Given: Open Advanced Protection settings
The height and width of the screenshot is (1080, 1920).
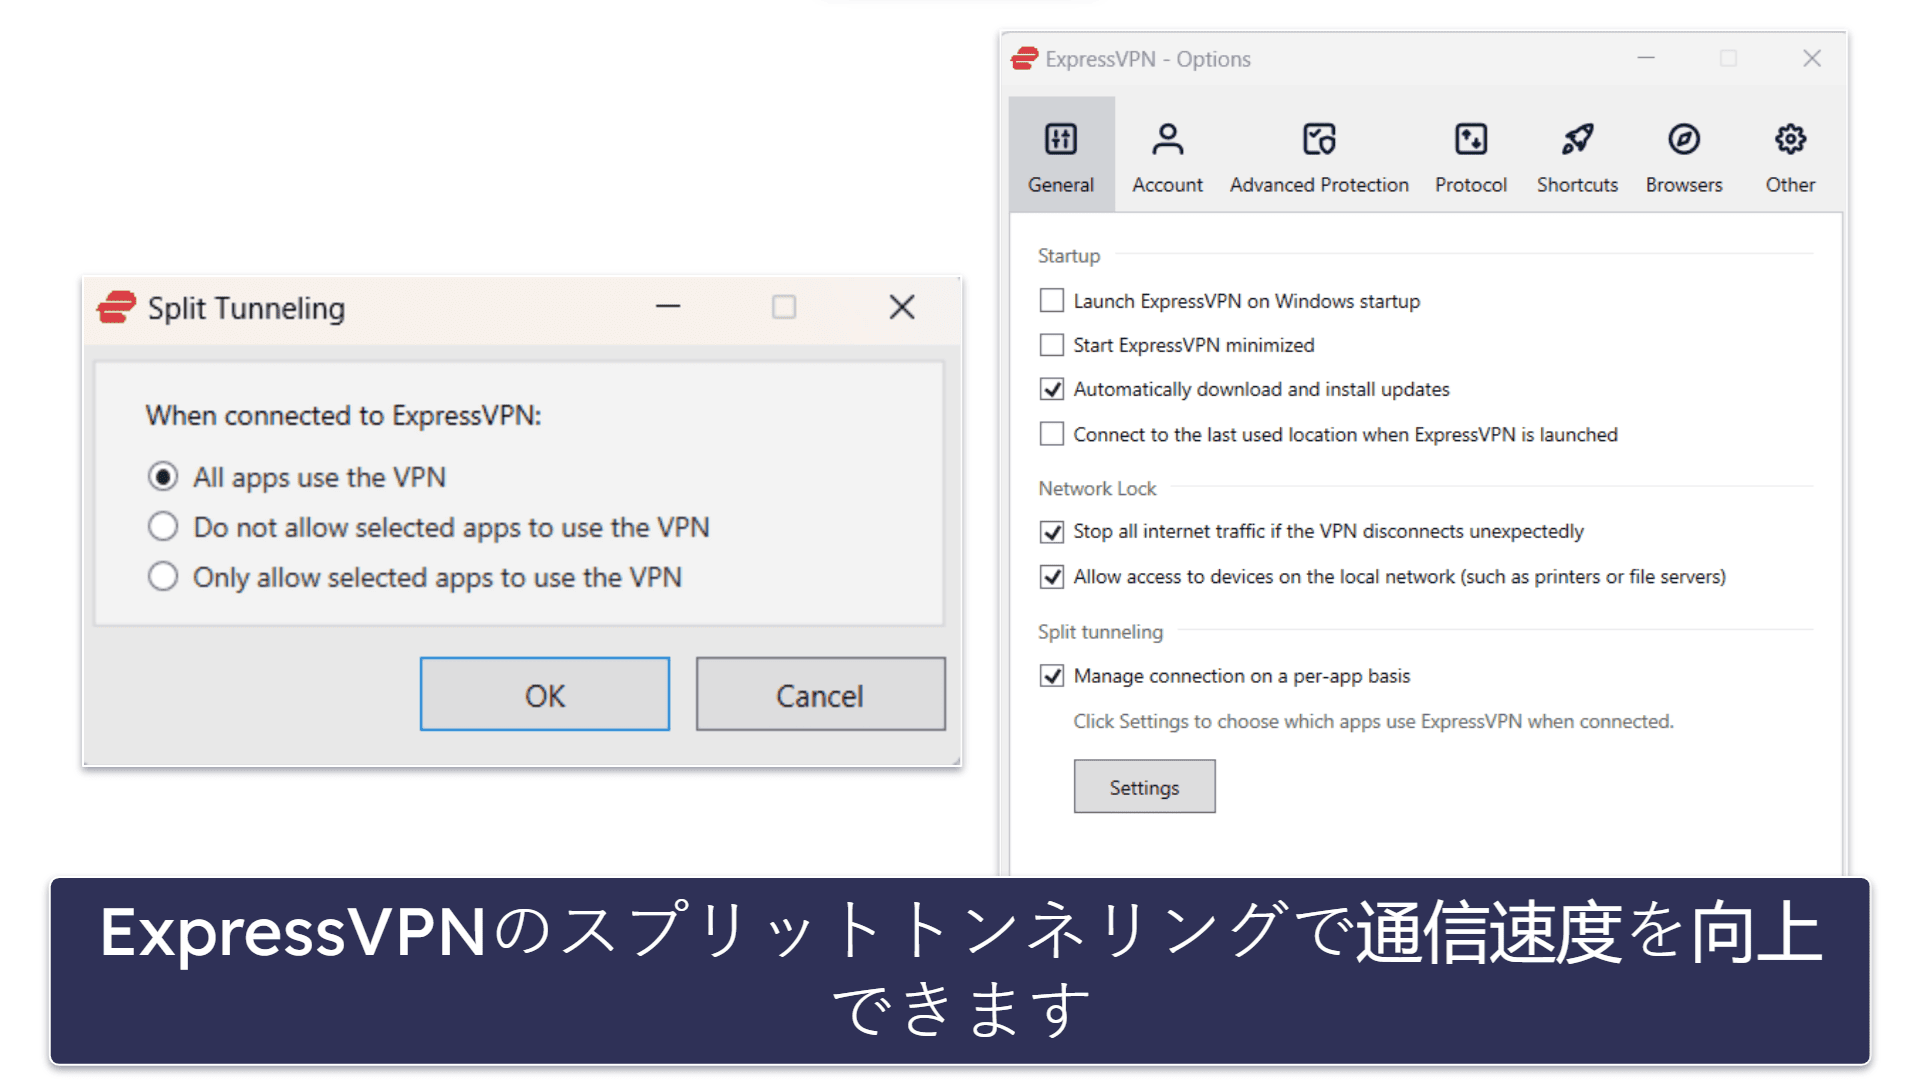Looking at the screenshot, I should click(1319, 154).
